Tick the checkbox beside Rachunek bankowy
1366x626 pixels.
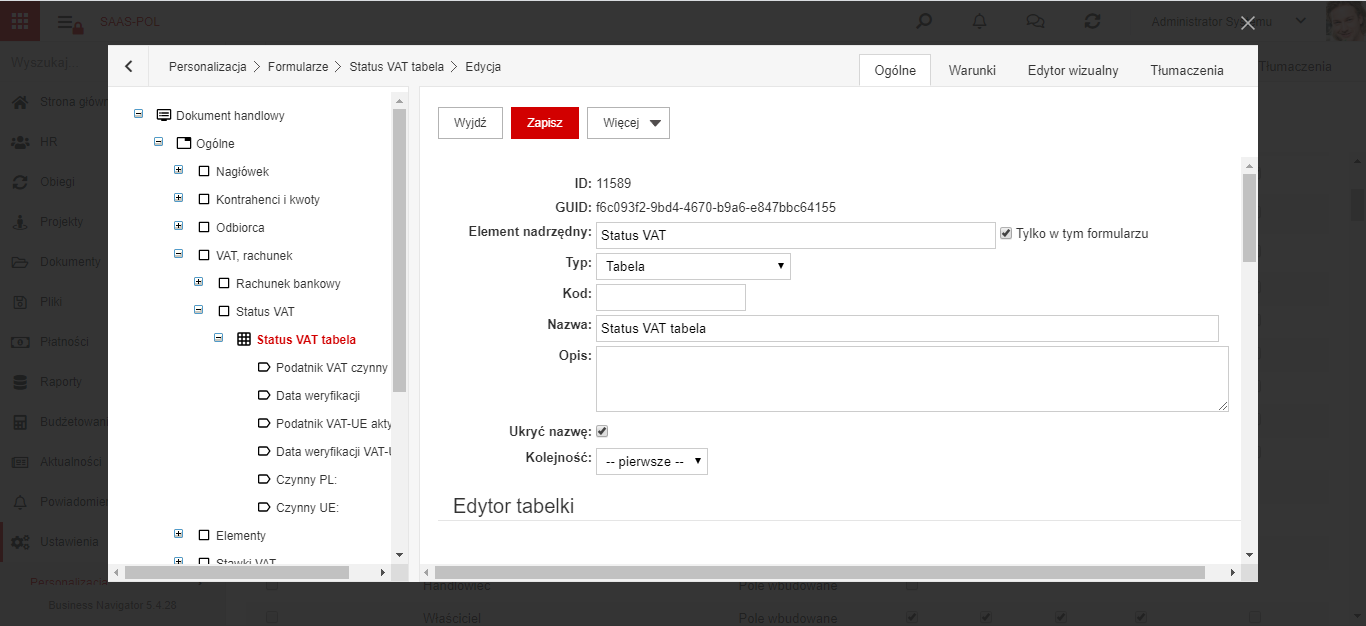click(x=224, y=284)
